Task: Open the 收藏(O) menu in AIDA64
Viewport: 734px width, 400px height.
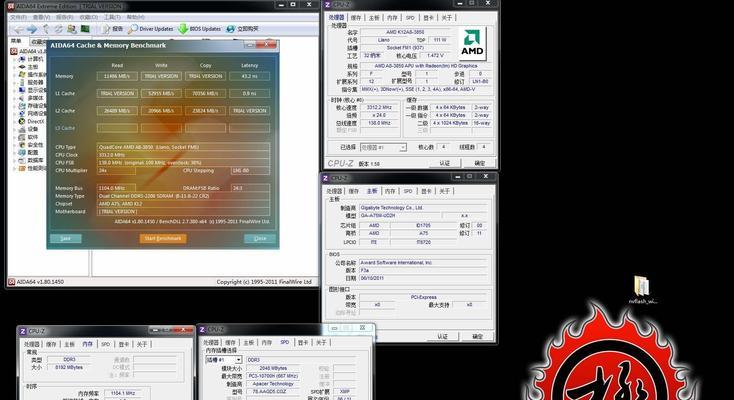Action: (x=88, y=17)
